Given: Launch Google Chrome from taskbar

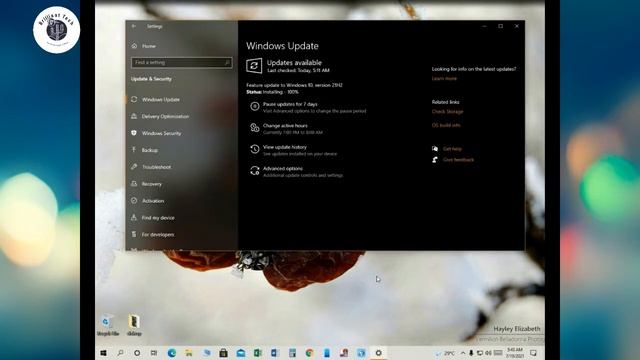Looking at the screenshot, I should (309, 353).
